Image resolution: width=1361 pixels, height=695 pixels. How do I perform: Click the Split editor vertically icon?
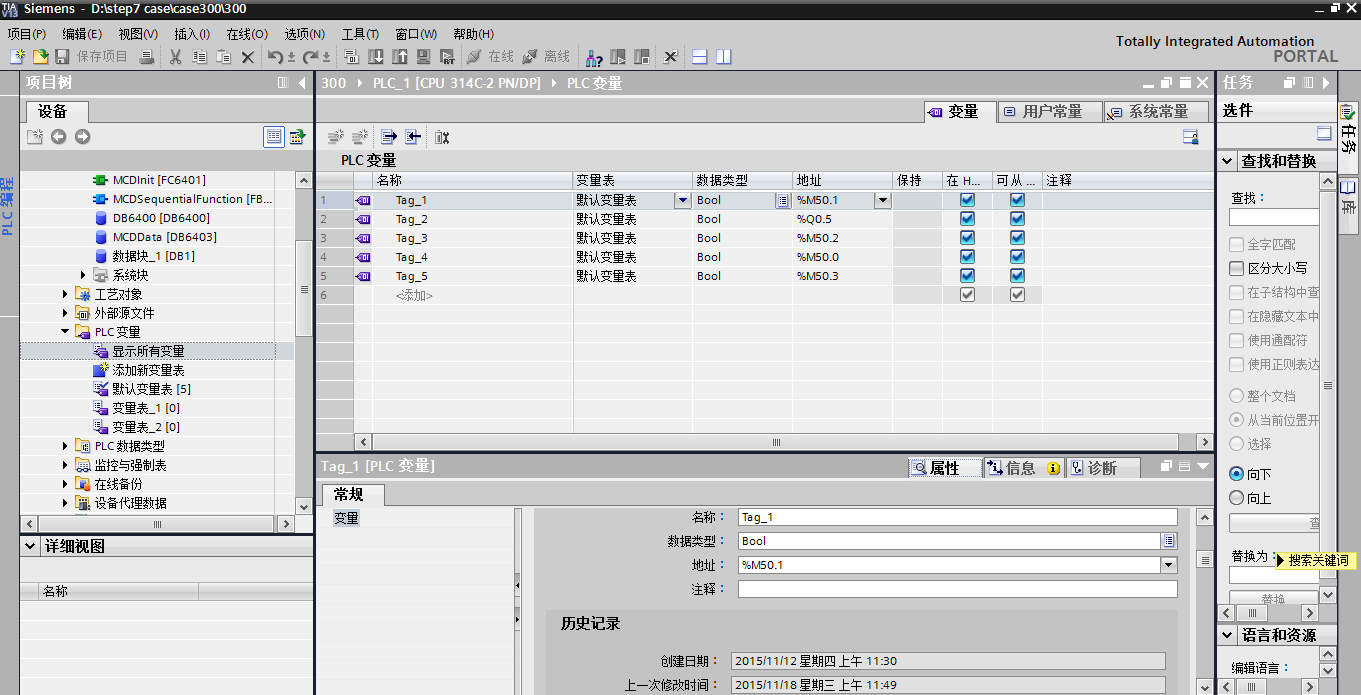click(723, 57)
